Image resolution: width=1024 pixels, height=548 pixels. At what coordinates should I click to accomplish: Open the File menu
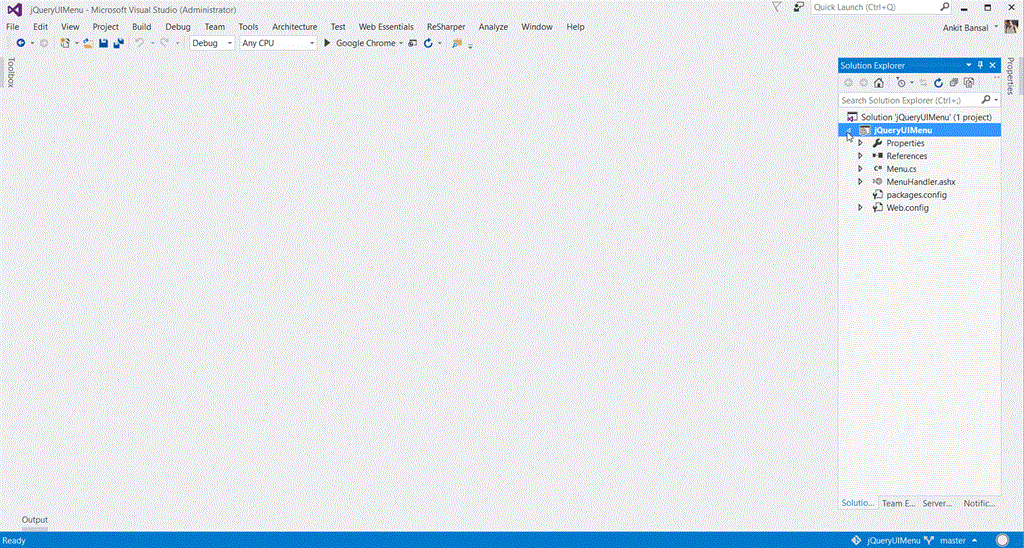tap(12, 27)
